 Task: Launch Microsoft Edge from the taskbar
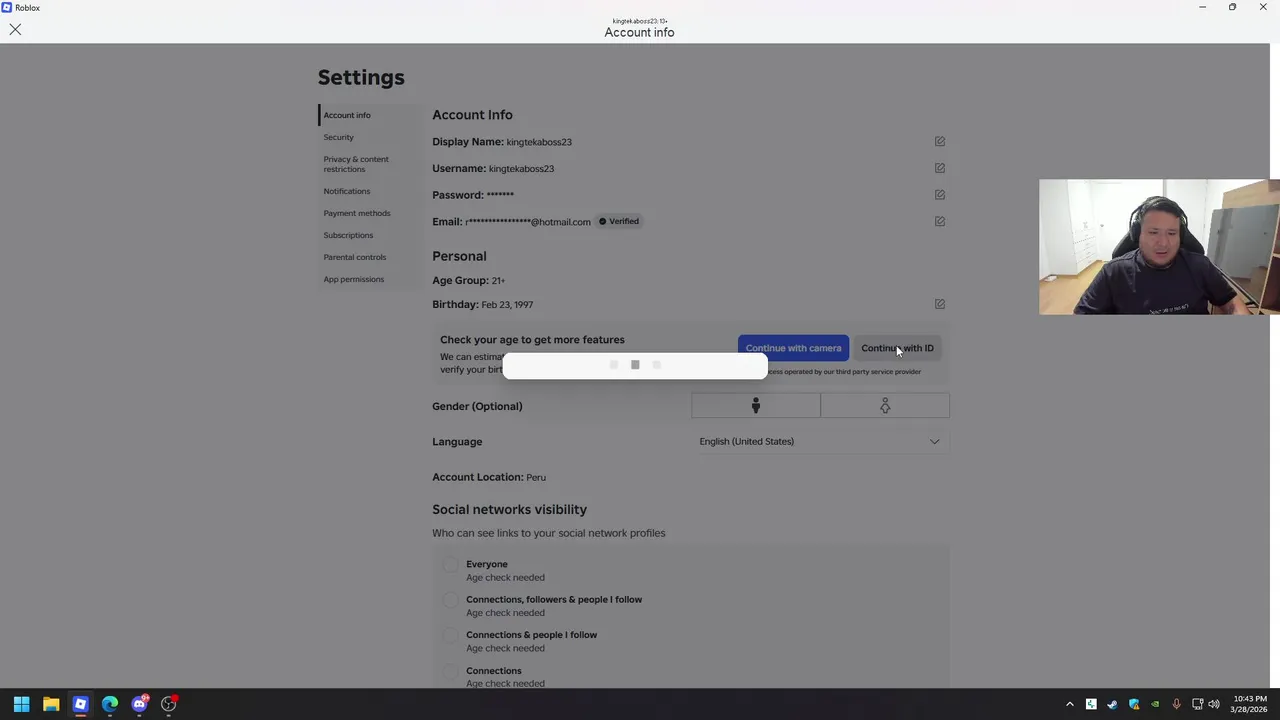(x=110, y=704)
